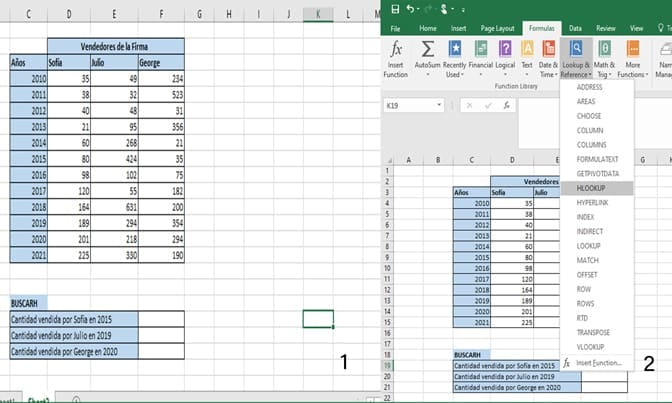
Task: Open the Logical functions icon
Action: 505,49
